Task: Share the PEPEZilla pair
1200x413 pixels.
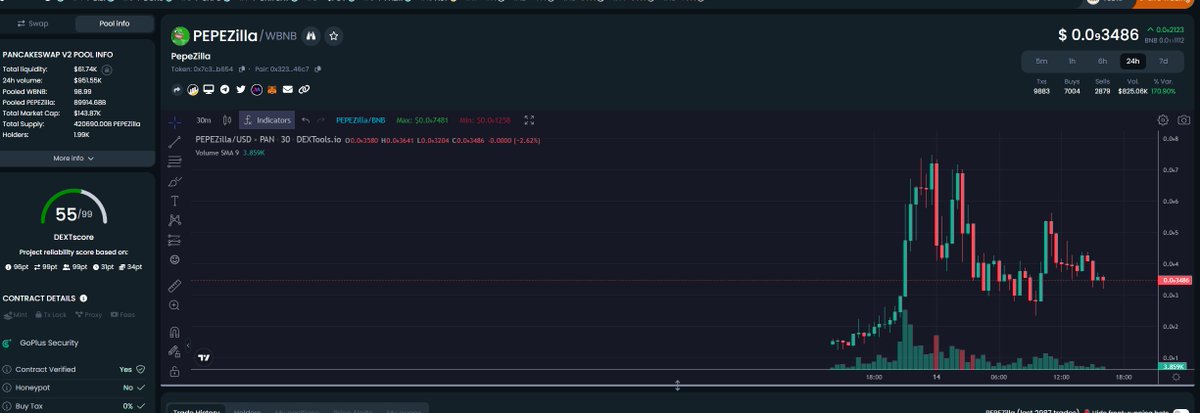Action: [177, 90]
